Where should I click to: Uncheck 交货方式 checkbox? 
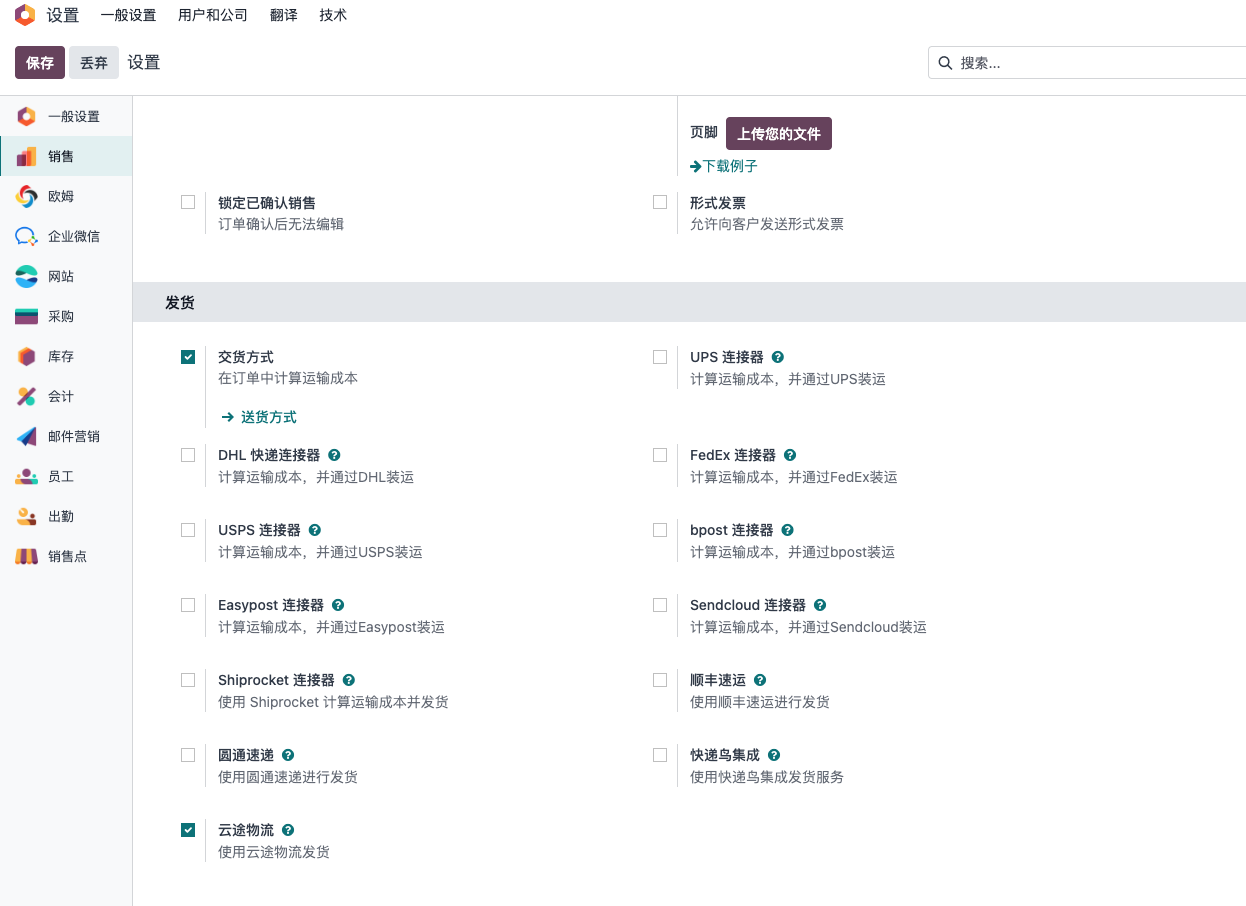point(188,357)
